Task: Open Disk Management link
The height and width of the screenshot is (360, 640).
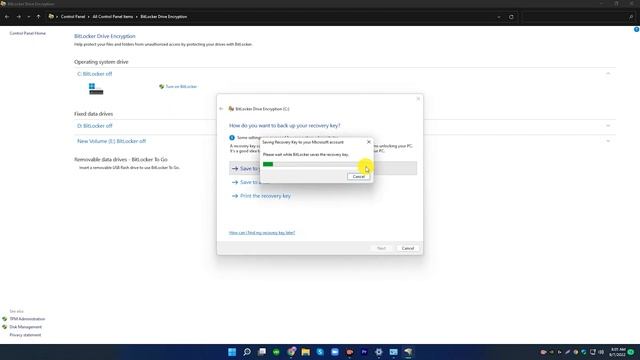Action: point(25,327)
